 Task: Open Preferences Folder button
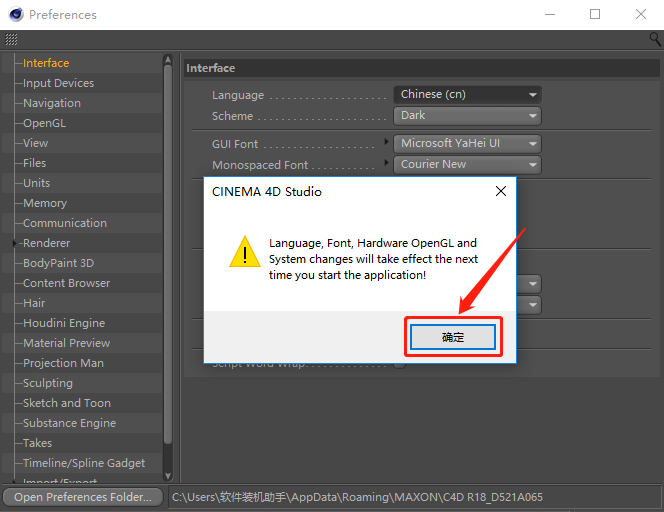click(83, 497)
